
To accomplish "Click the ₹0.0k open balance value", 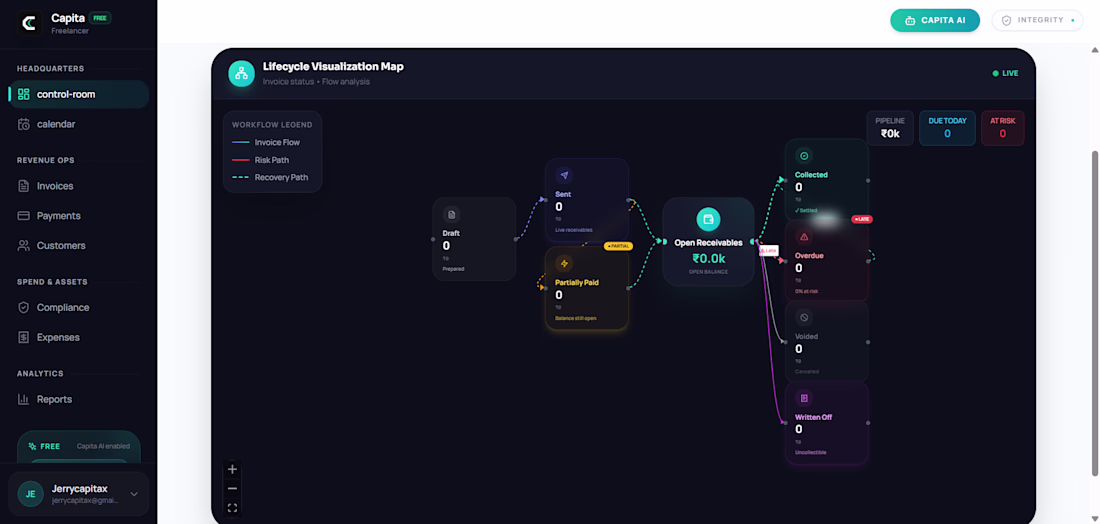I will [709, 258].
